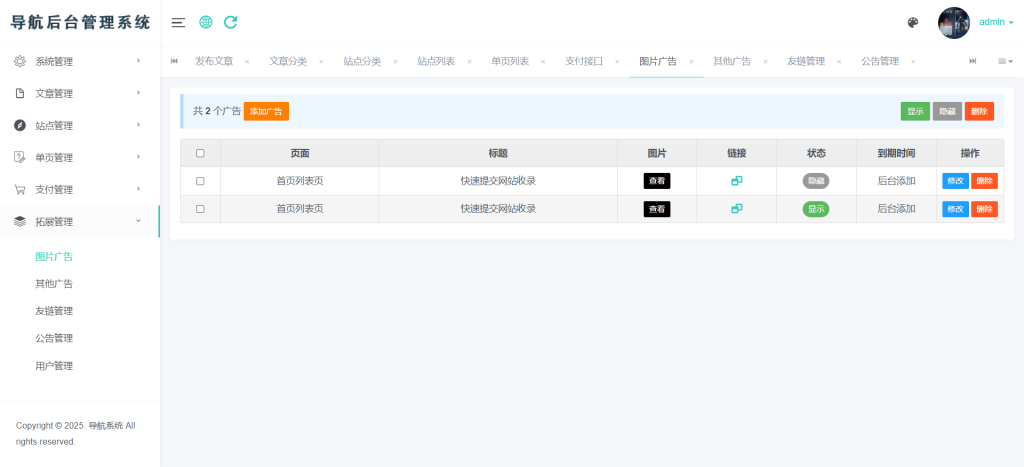Open the tab options dropdown menu
1024x467 pixels.
(x=1005, y=61)
